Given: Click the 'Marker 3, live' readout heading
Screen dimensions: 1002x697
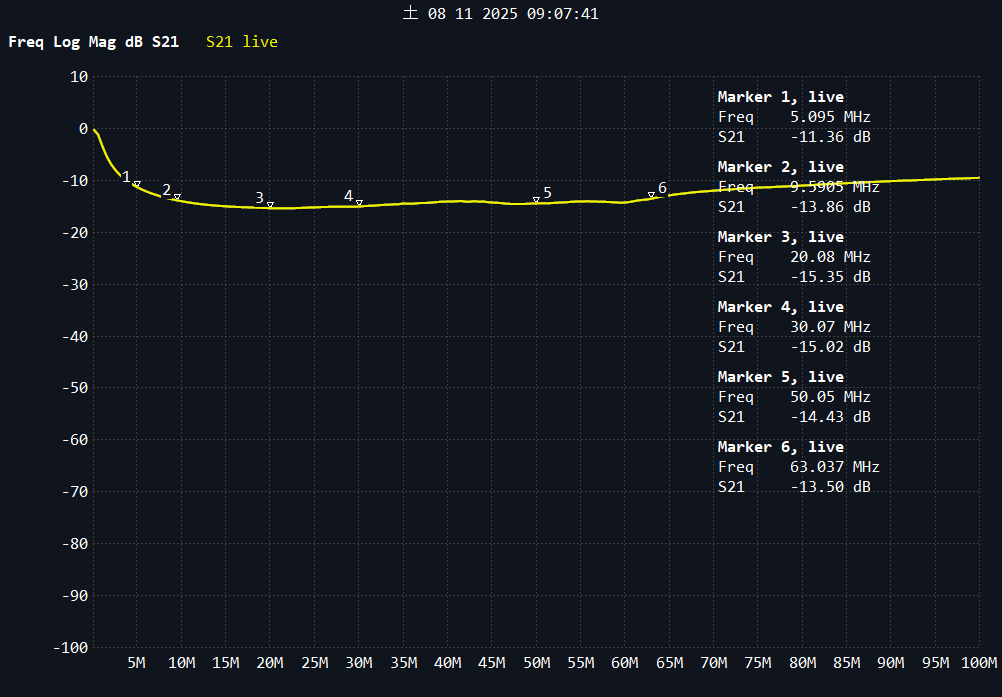Looking at the screenshot, I should click(x=780, y=237).
